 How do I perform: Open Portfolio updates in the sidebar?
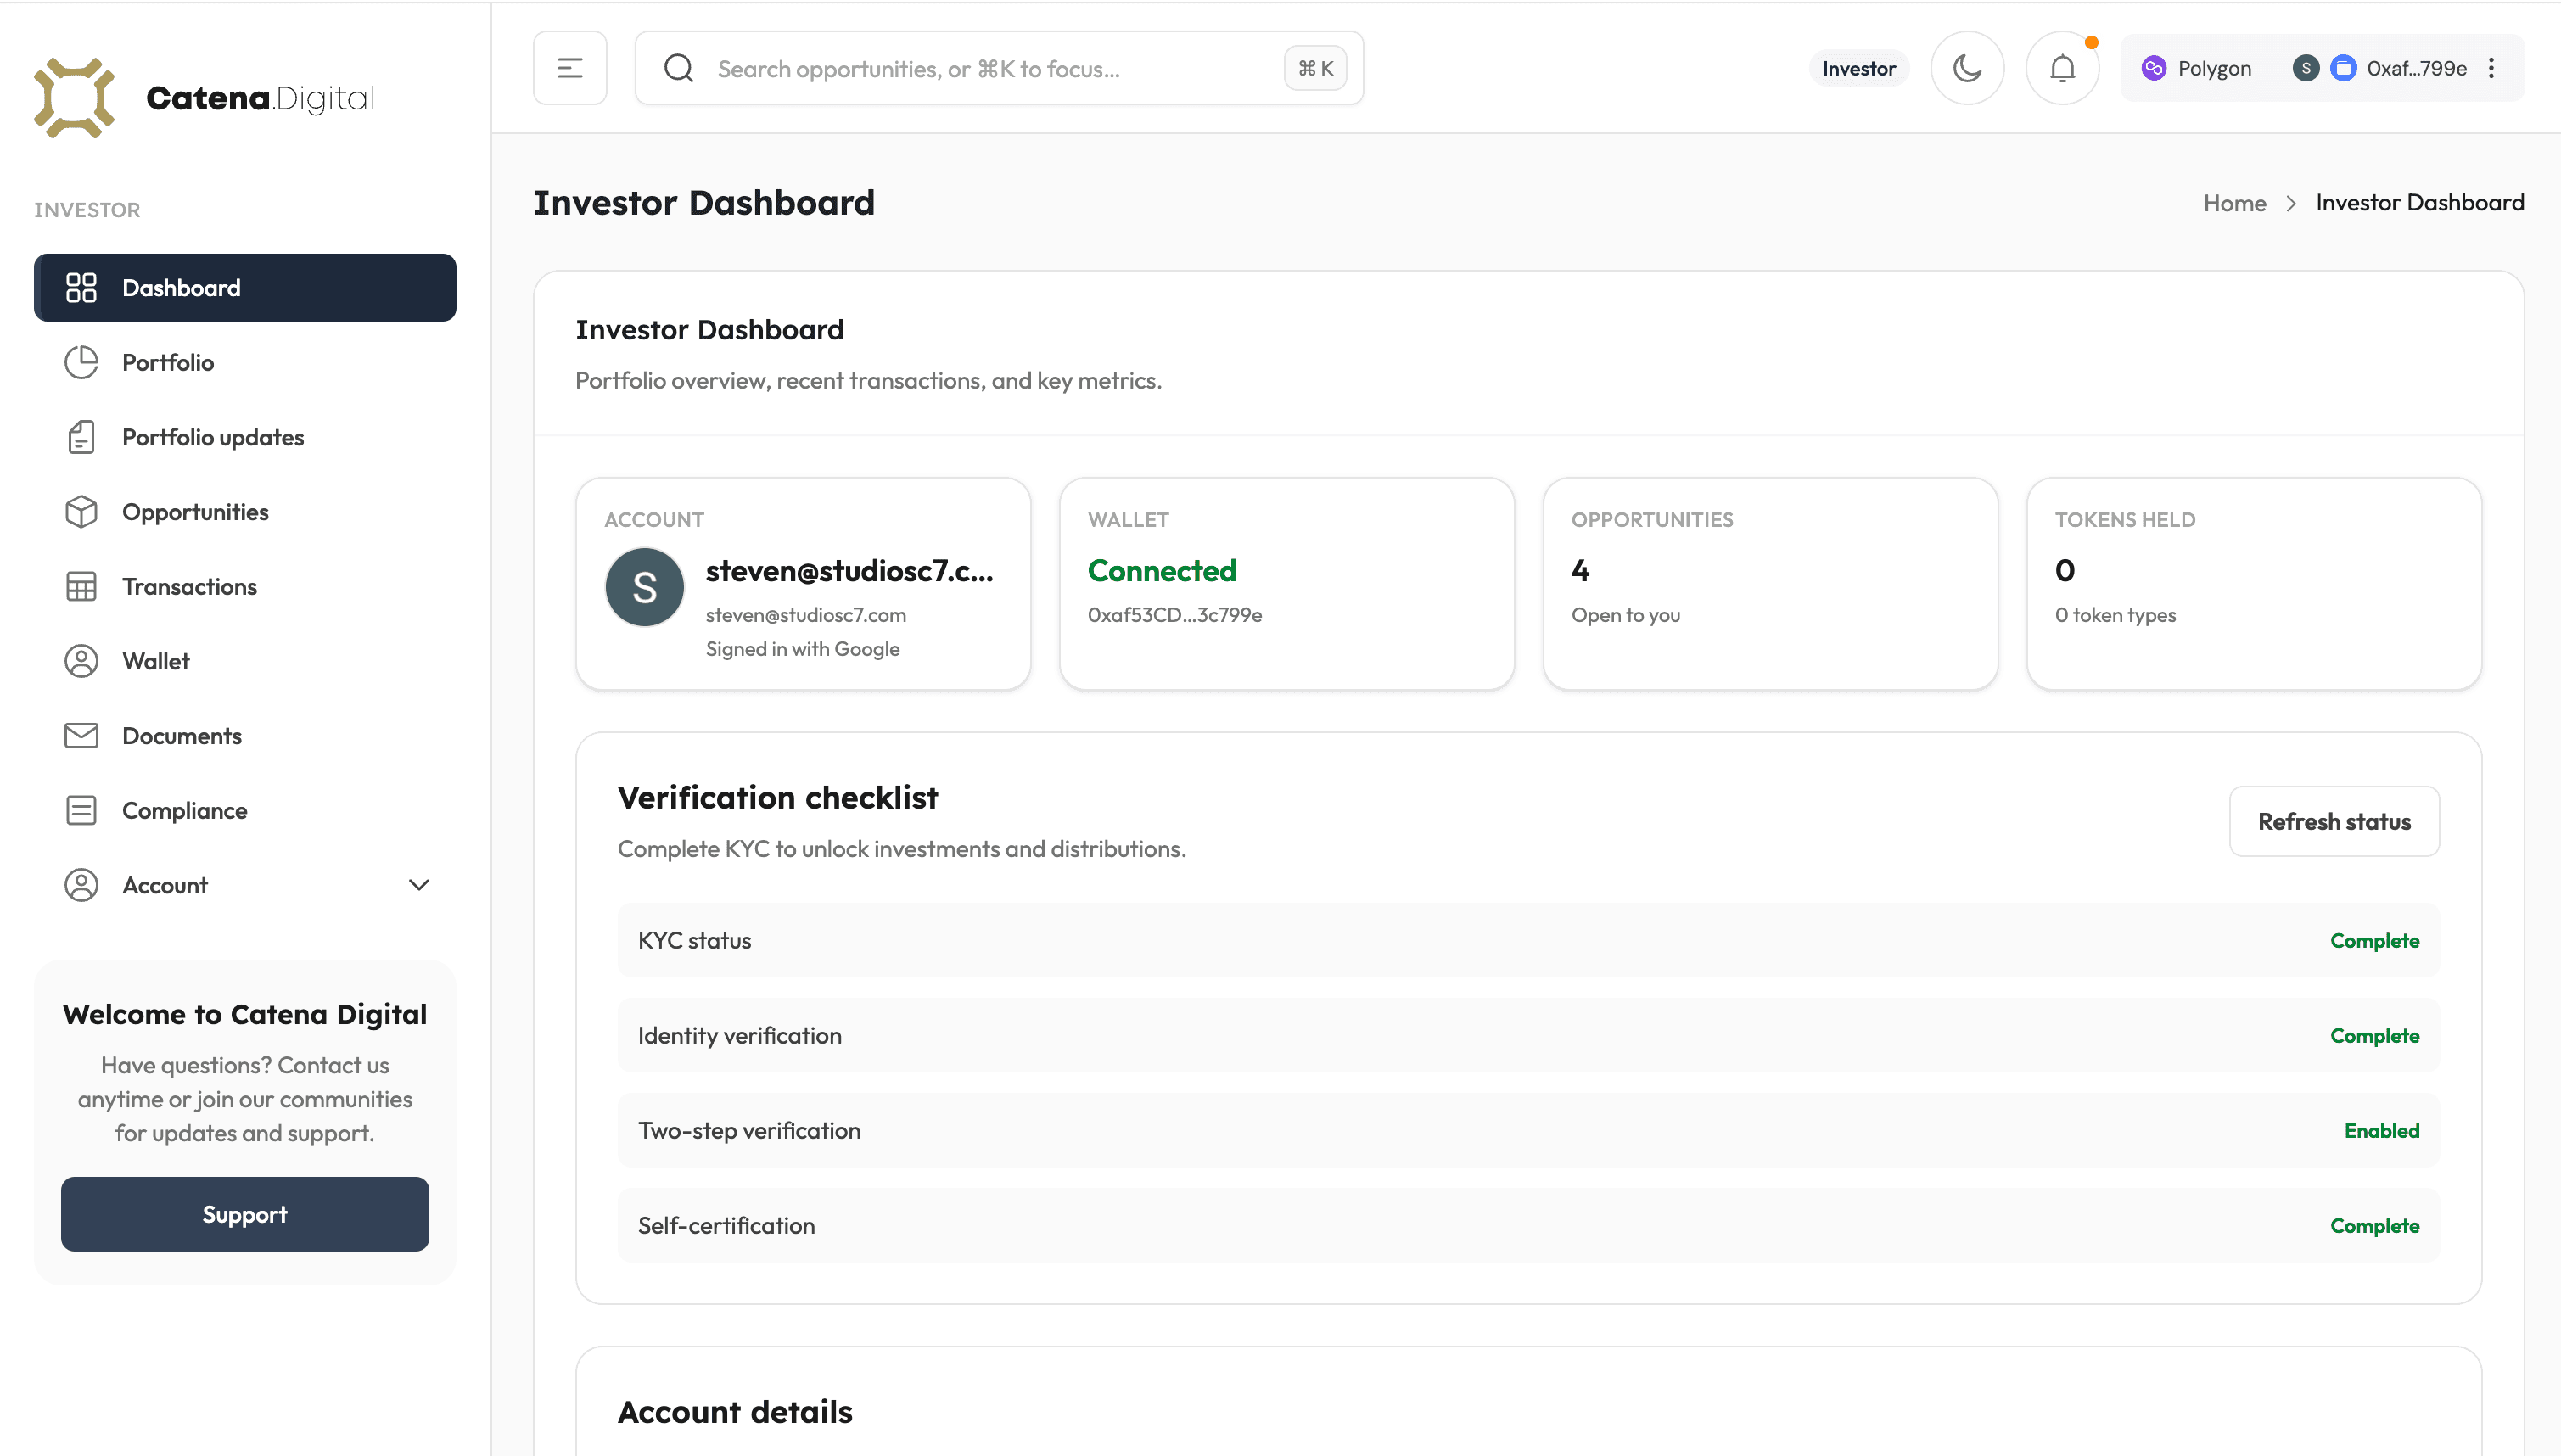pos(213,437)
